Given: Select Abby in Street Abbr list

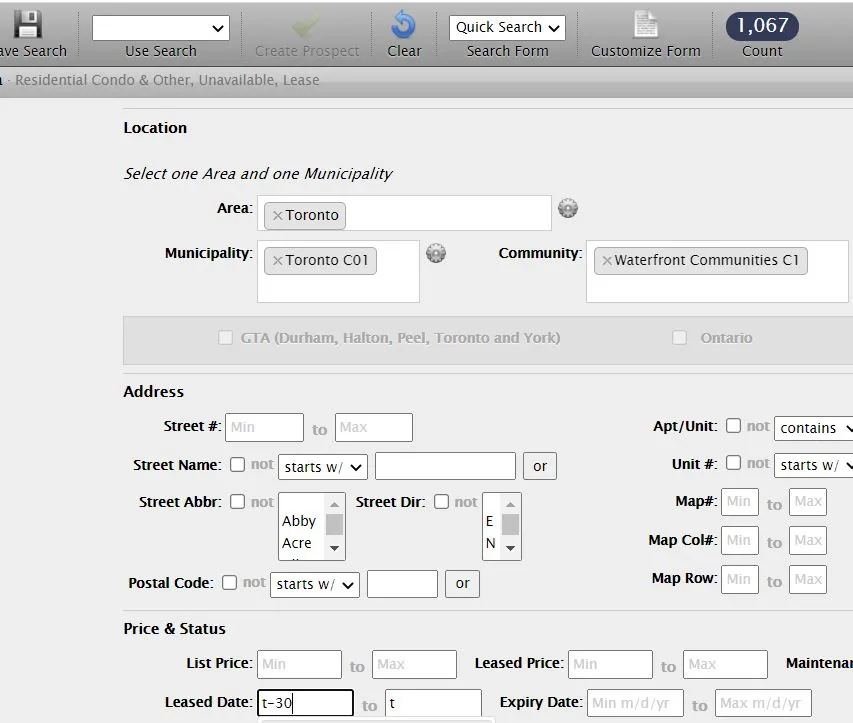Looking at the screenshot, I should pyautogui.click(x=299, y=521).
